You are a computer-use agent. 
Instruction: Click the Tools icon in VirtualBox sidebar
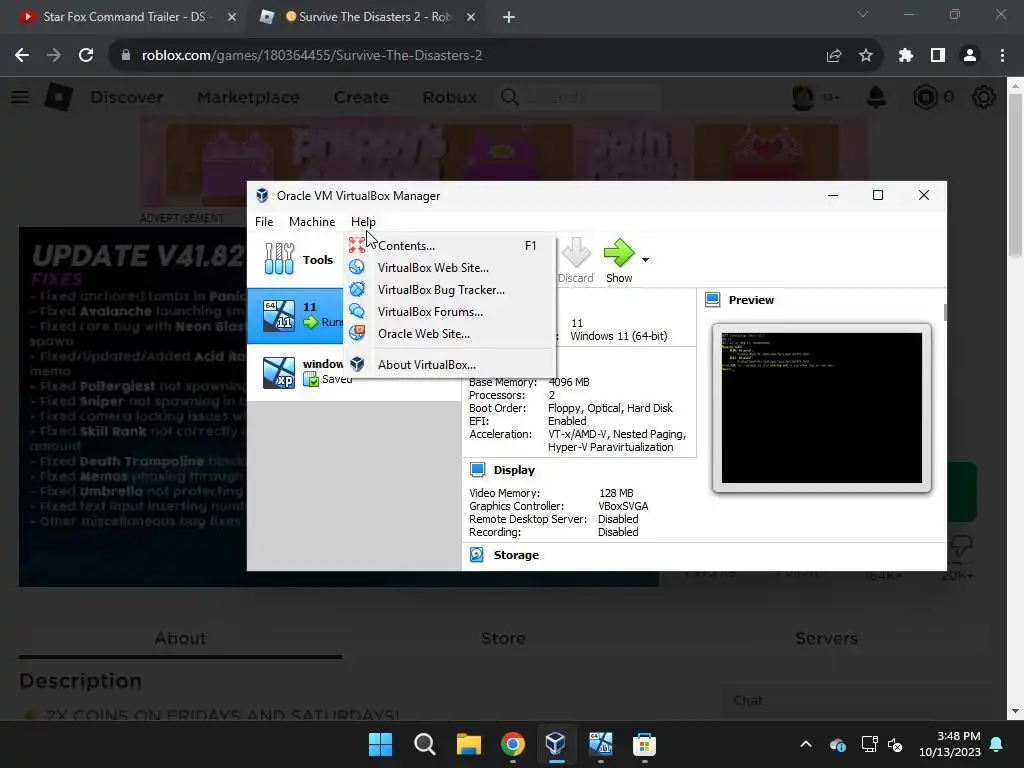tap(280, 259)
